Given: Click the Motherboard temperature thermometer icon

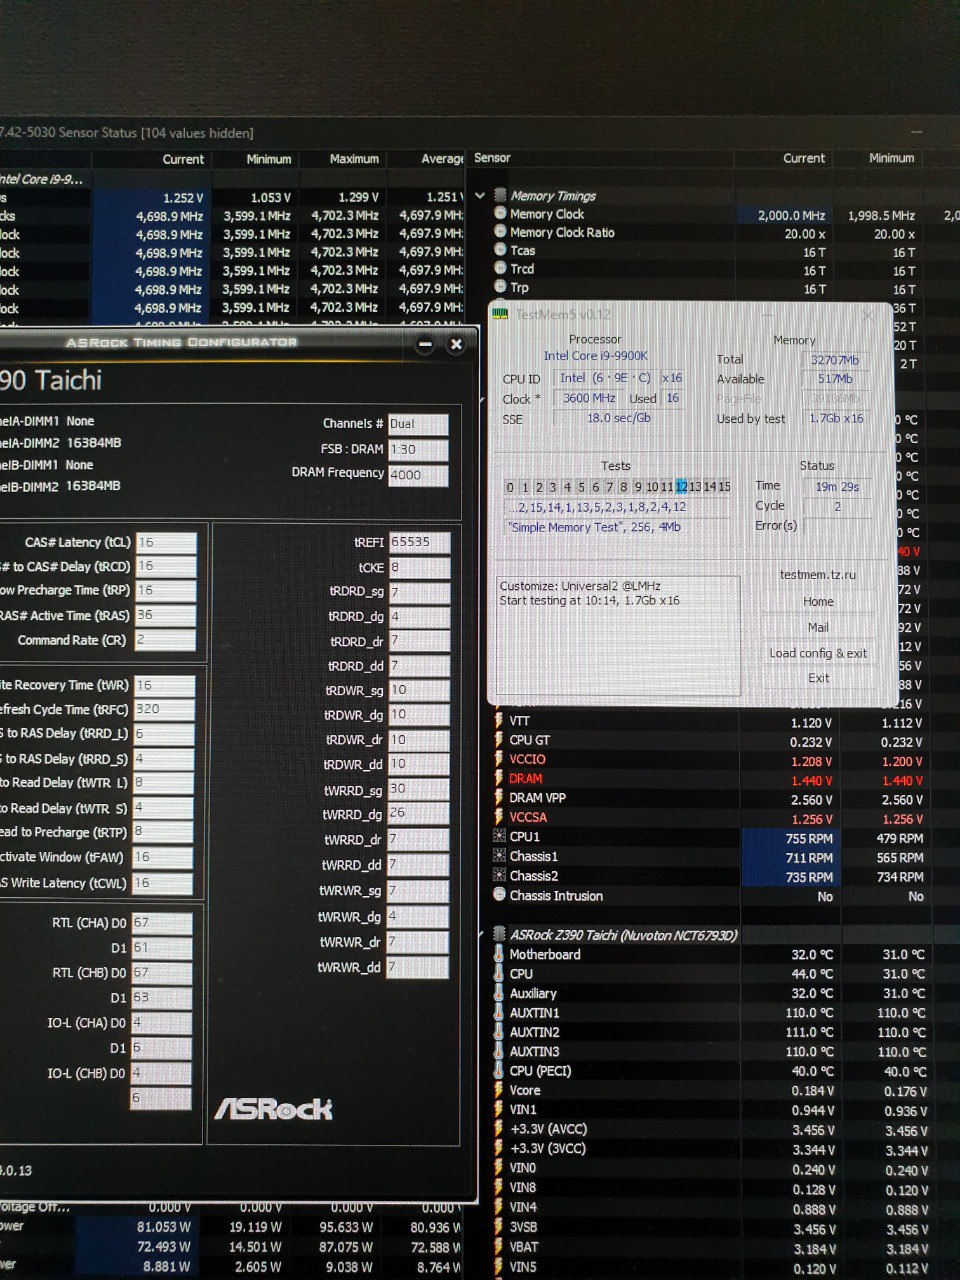Looking at the screenshot, I should [x=499, y=954].
